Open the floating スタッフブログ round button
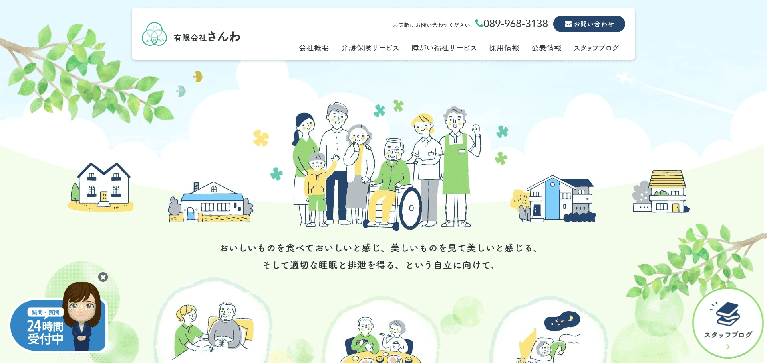This screenshot has width=767, height=363. coord(728,323)
